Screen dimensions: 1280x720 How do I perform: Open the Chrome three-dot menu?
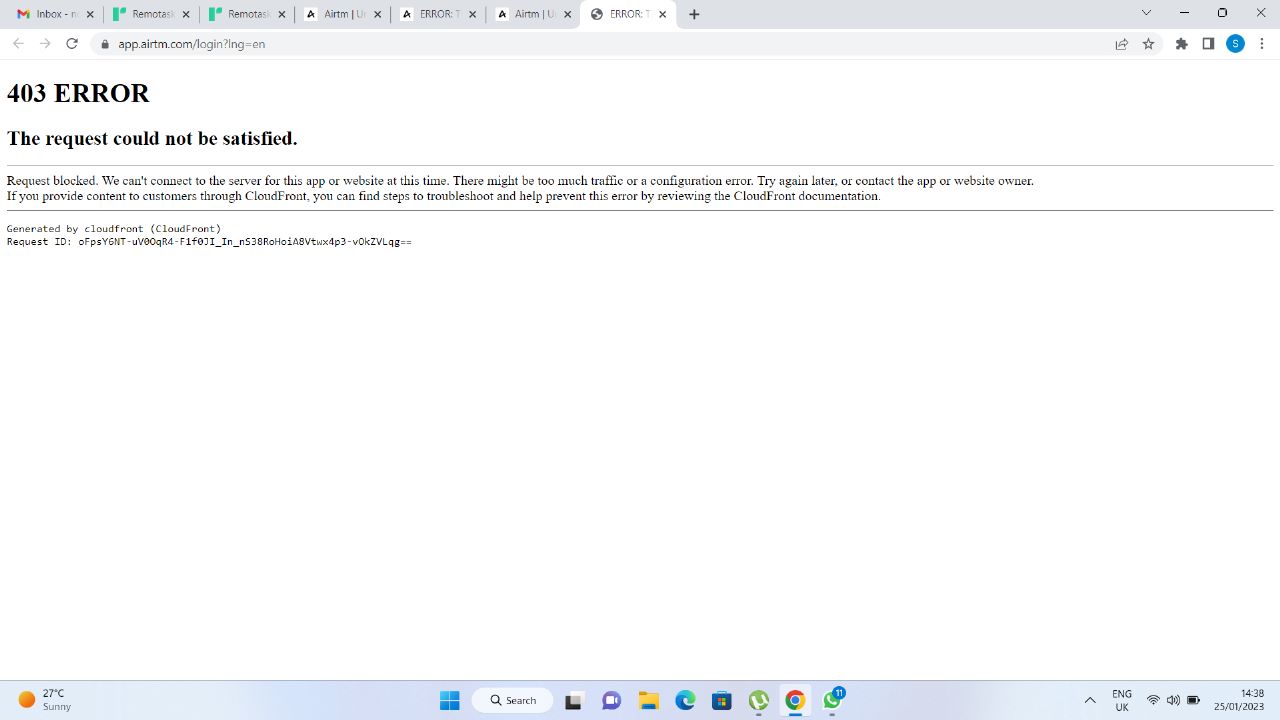(x=1262, y=44)
